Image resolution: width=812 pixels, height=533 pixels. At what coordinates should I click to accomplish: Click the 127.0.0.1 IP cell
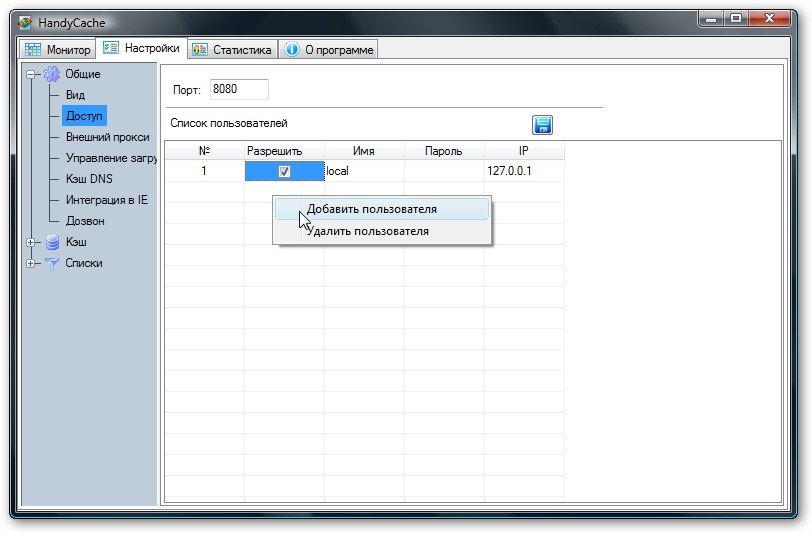pyautogui.click(x=510, y=171)
